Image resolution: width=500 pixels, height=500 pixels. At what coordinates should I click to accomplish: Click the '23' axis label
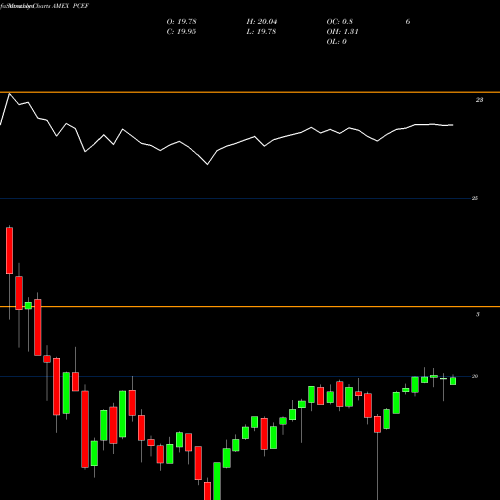pos(479,100)
